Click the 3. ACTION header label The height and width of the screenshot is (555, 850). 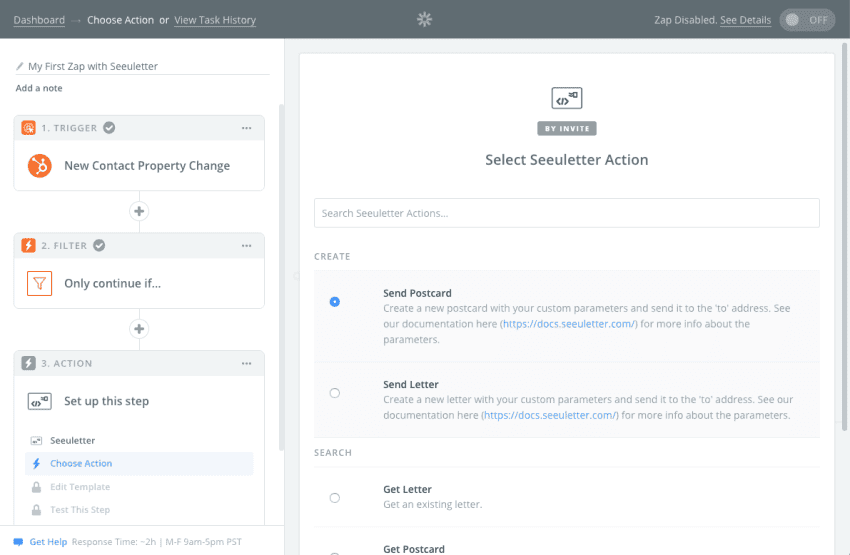[67, 363]
